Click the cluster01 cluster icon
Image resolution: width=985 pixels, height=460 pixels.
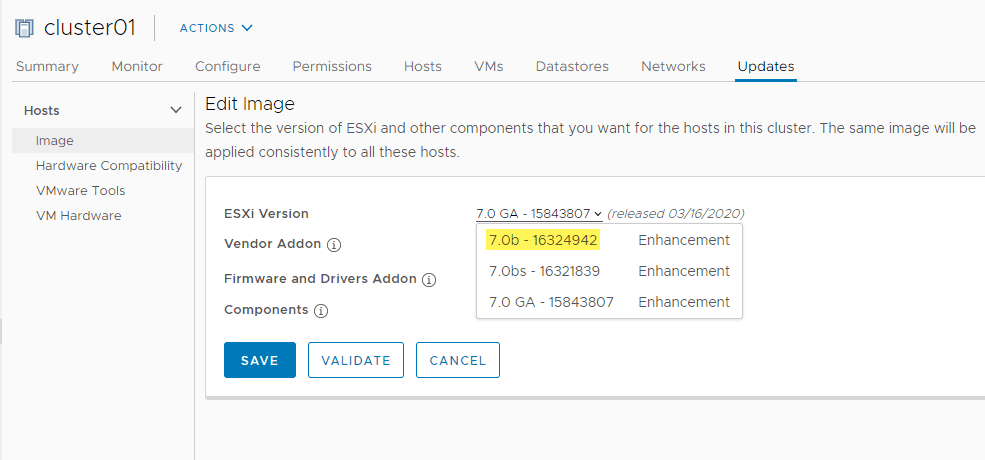pyautogui.click(x=25, y=28)
